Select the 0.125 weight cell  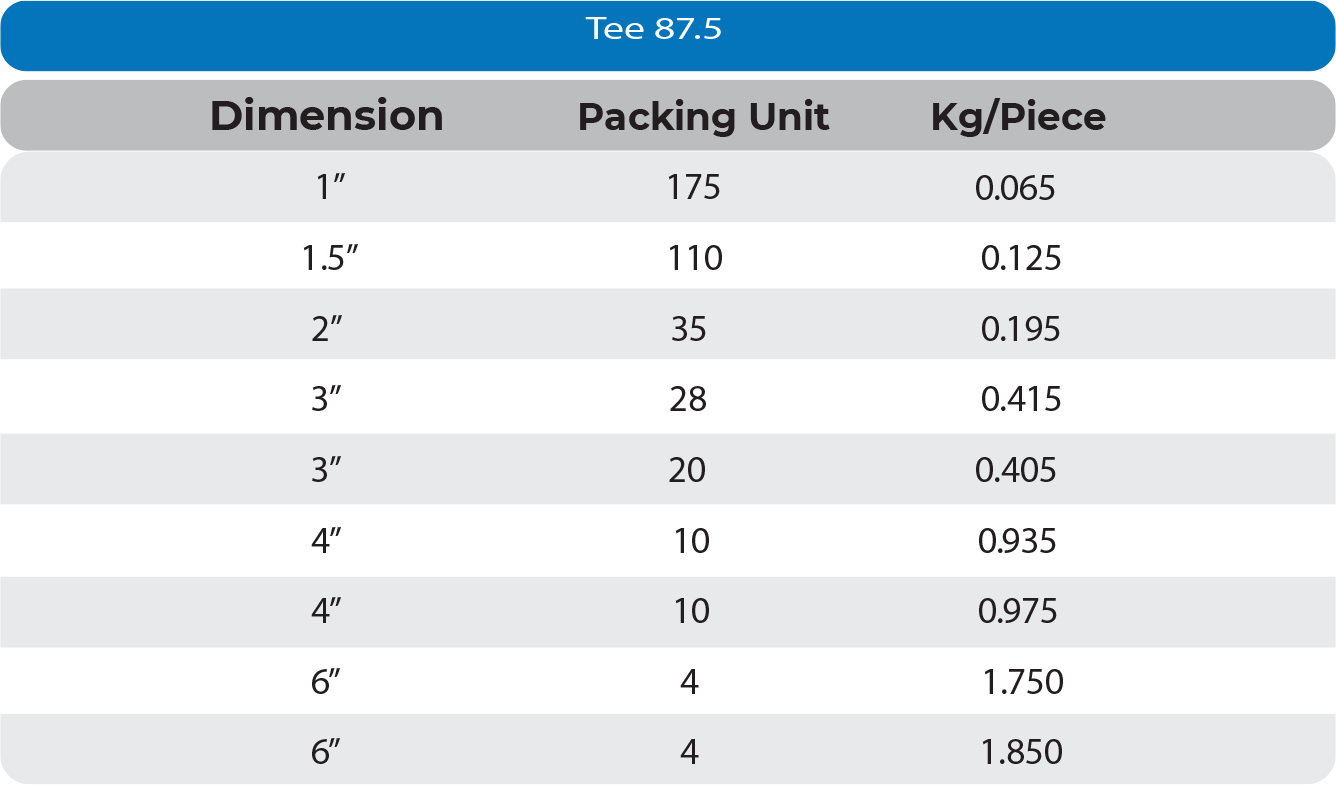pyautogui.click(x=1021, y=259)
